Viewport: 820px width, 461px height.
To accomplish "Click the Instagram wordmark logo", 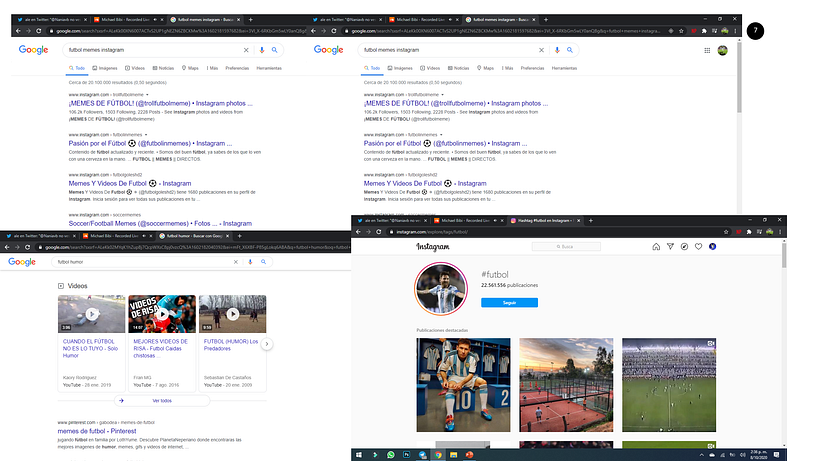I will coord(432,247).
